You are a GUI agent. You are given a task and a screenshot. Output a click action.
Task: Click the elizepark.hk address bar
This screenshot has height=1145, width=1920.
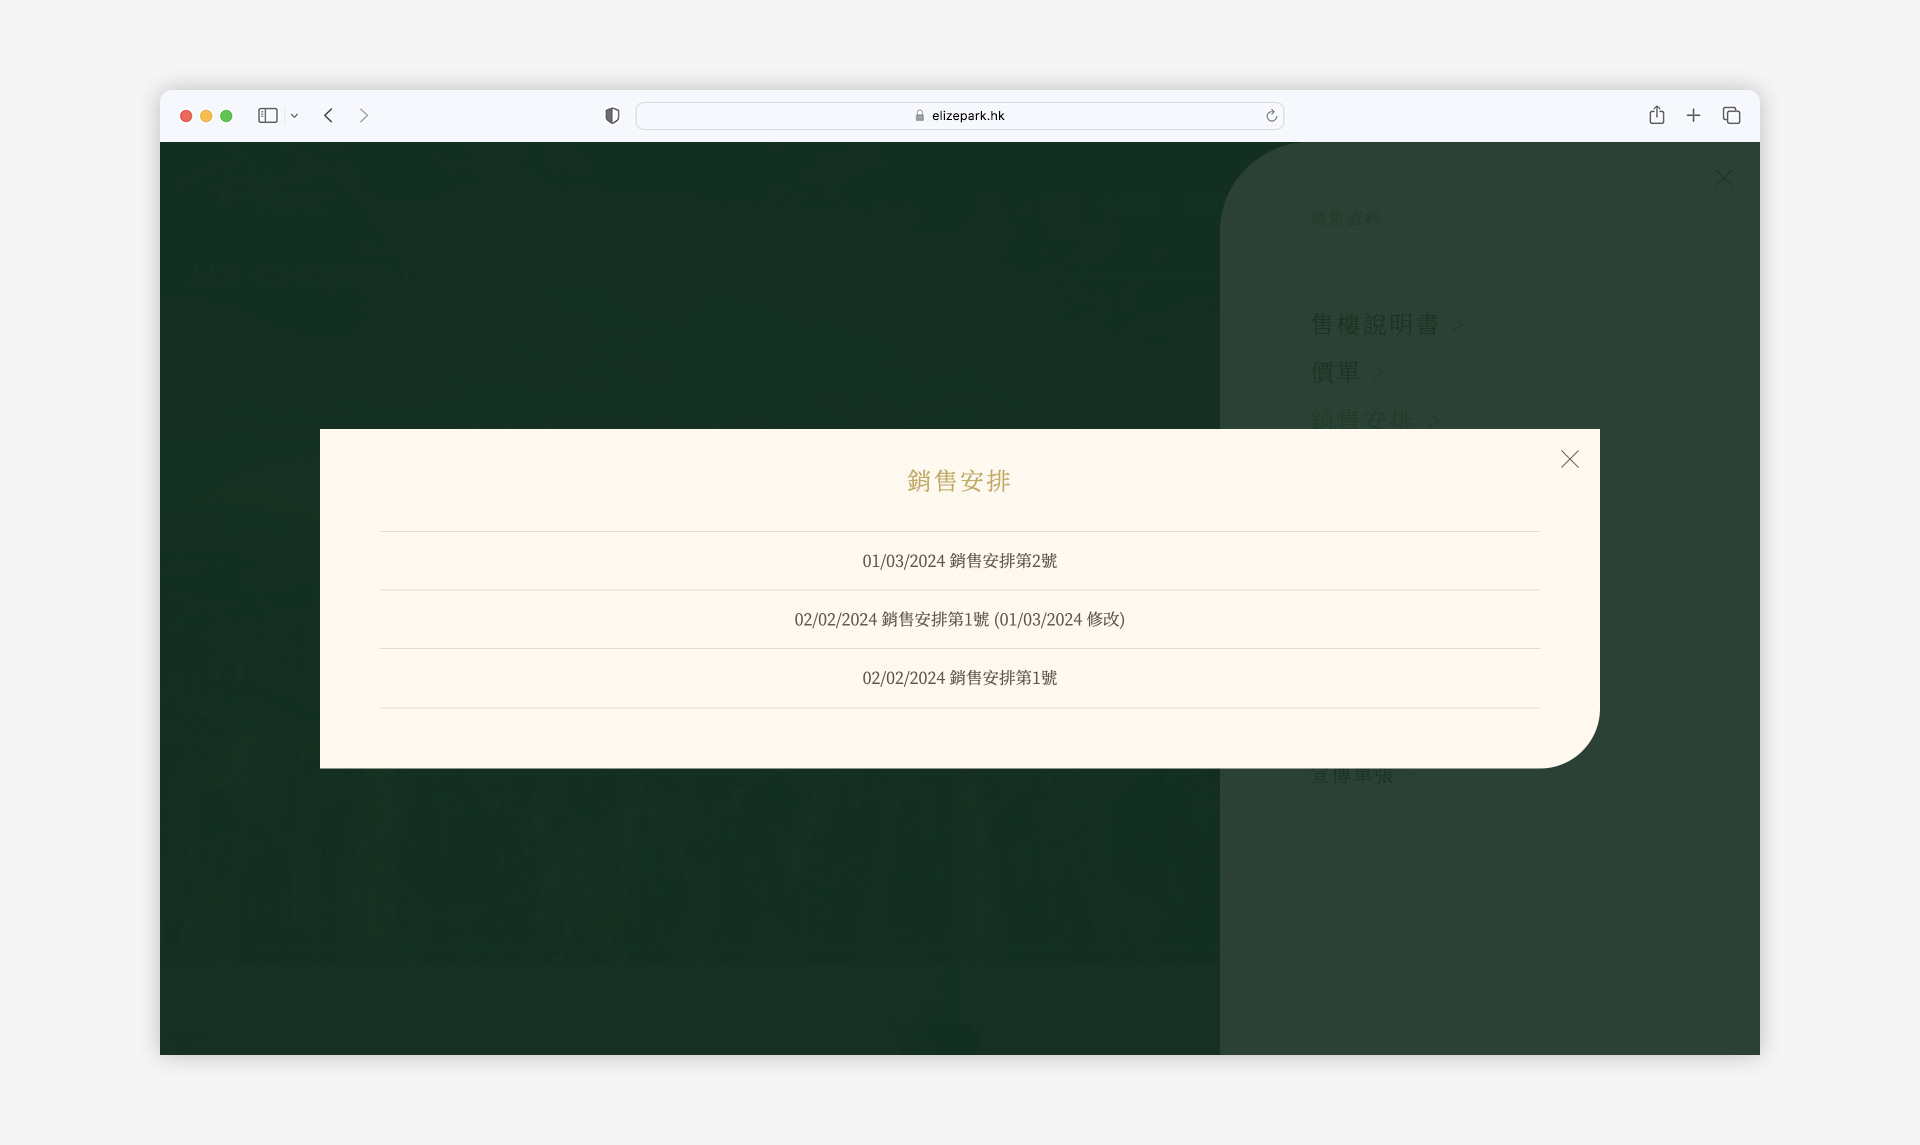coord(959,116)
